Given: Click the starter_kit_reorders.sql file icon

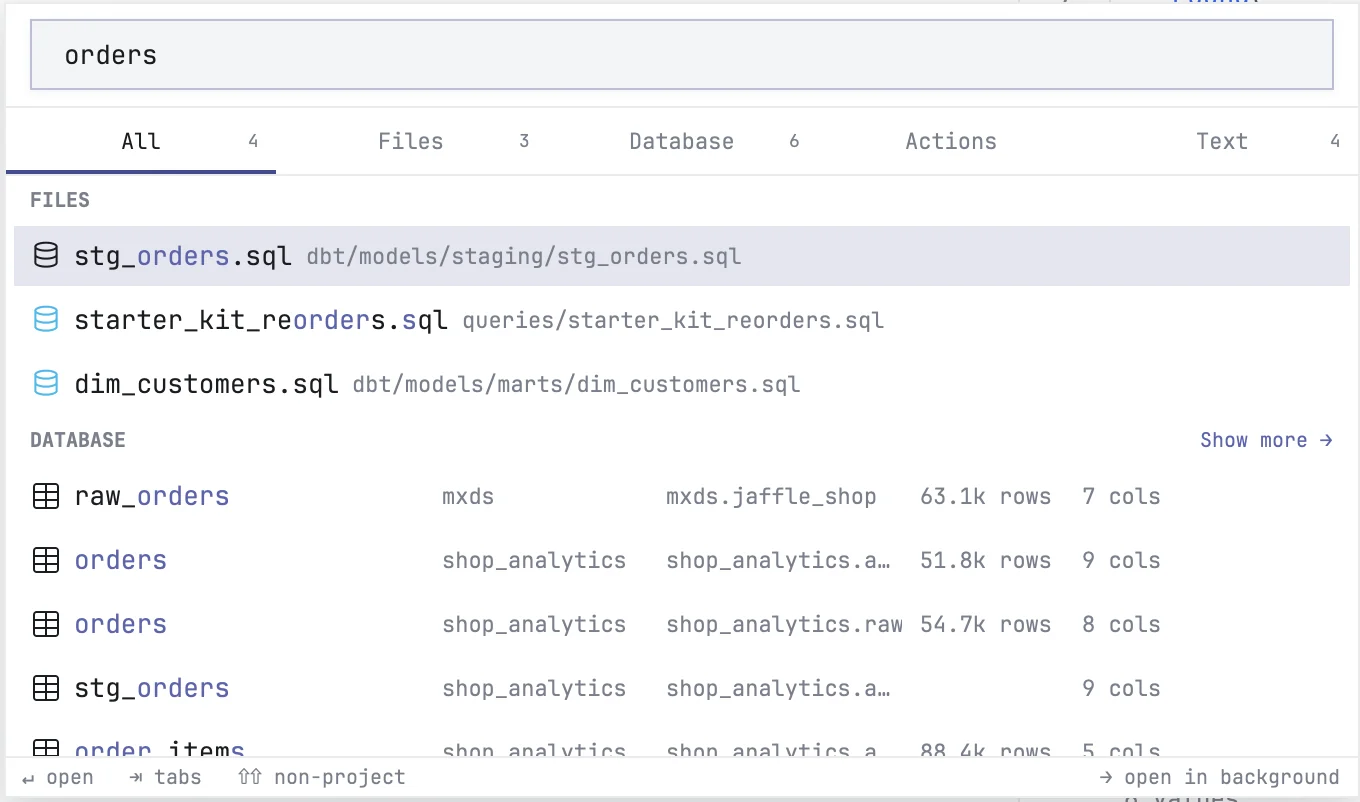Looking at the screenshot, I should (x=46, y=320).
